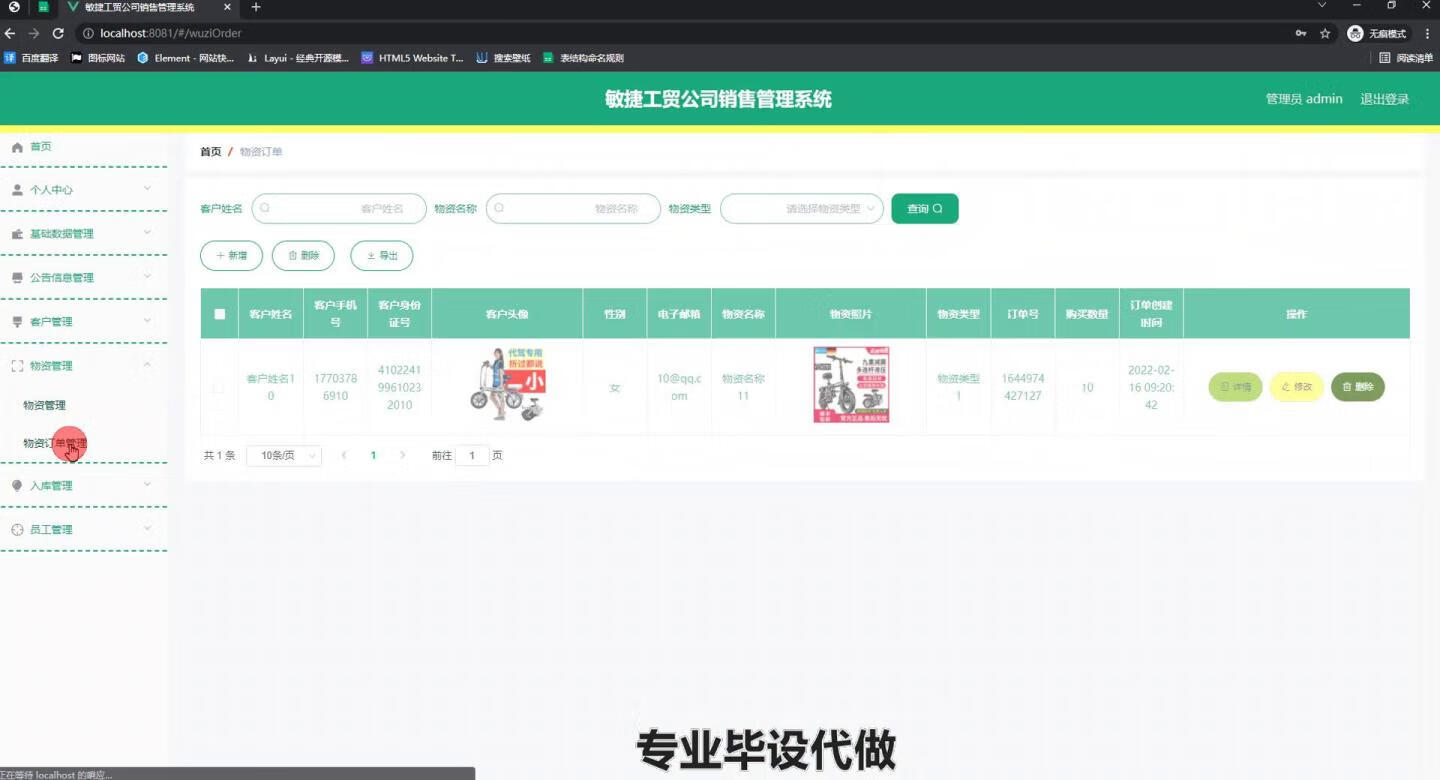Open the 10条/页 page size dropdown
The image size is (1440, 780).
click(x=283, y=455)
